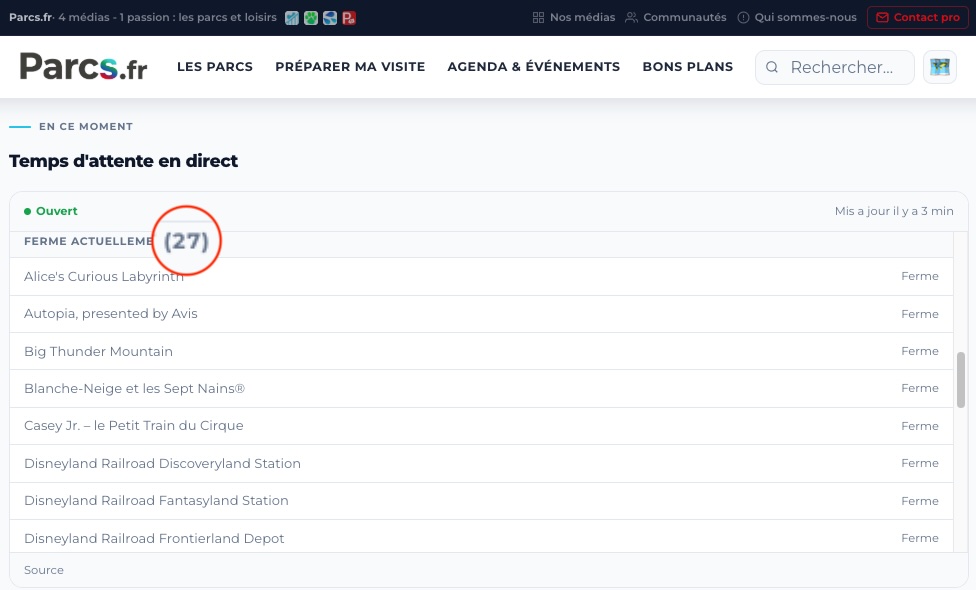The image size is (976, 590).
Task: Click the 'Mis a jour il y a 3 min' text
Action: coord(894,211)
